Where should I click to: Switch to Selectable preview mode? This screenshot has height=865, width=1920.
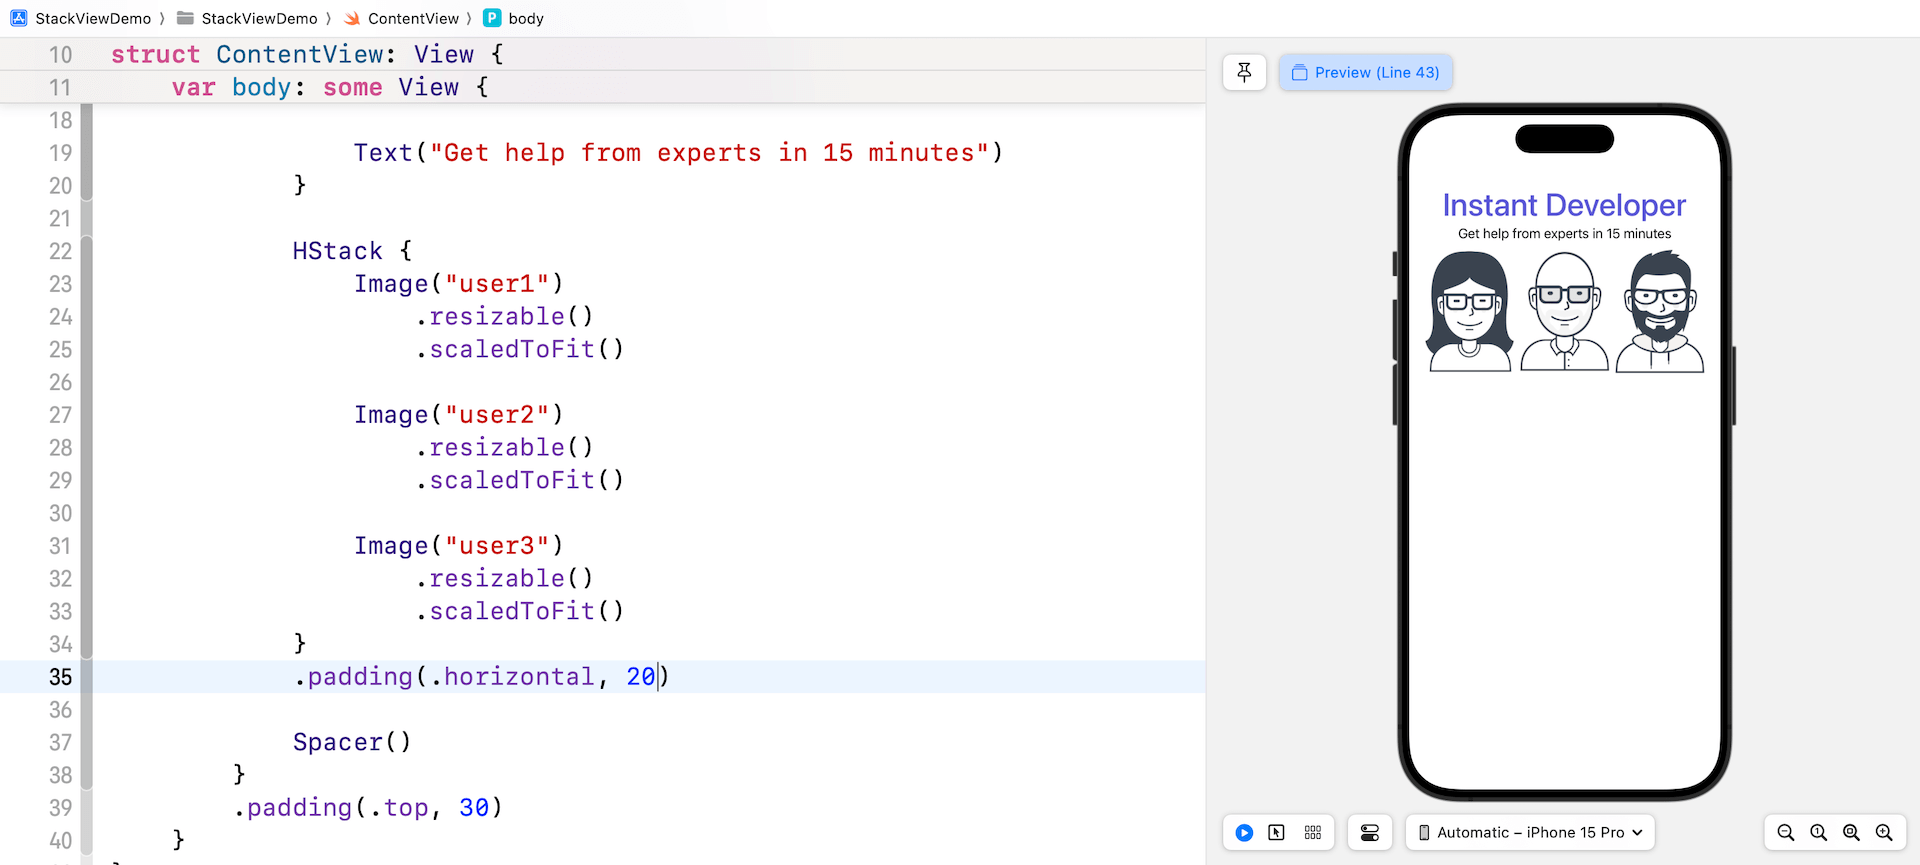(1277, 832)
